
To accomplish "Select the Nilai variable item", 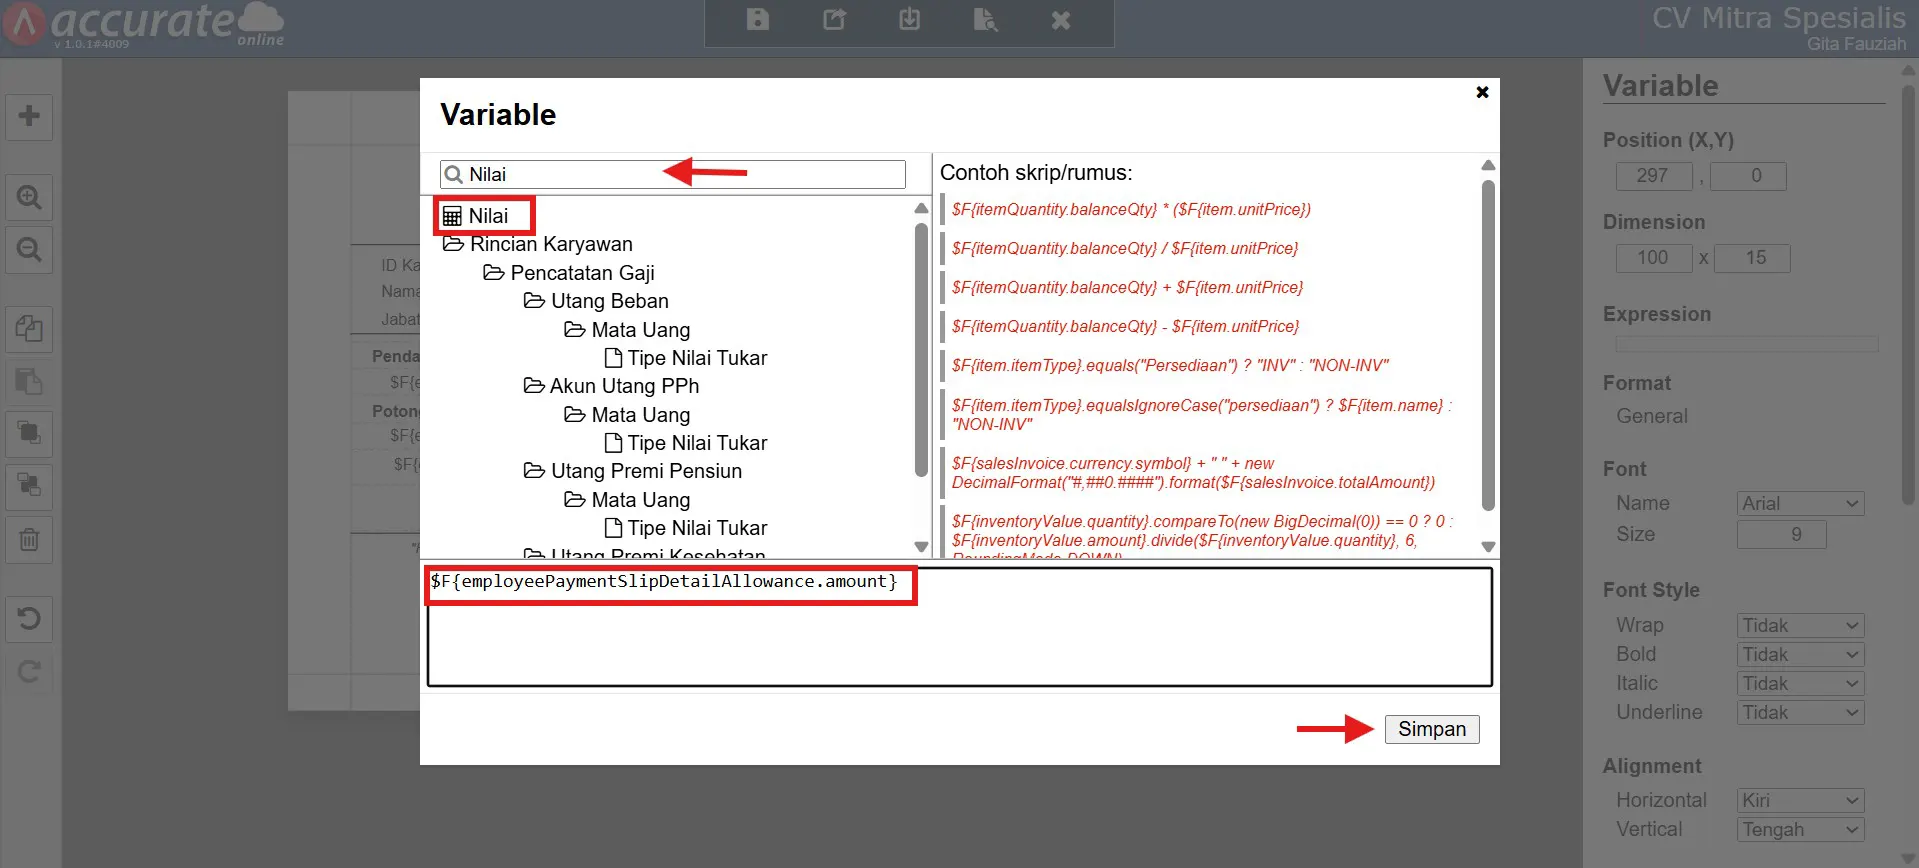I will pyautogui.click(x=476, y=216).
